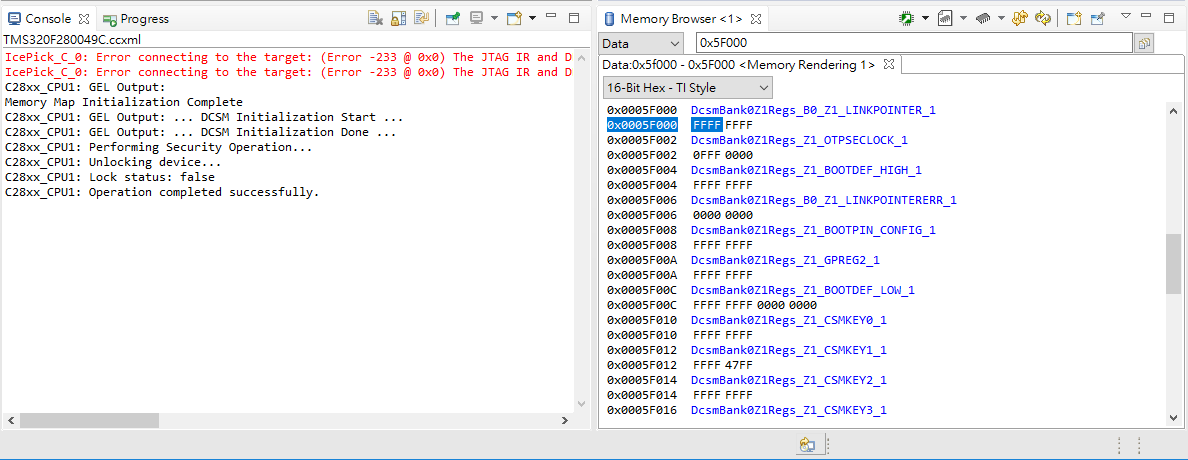
Task: Click DcsmBank0Z1Regs_Z1_OTPSECLOCK_1 label
Action: [799, 140]
